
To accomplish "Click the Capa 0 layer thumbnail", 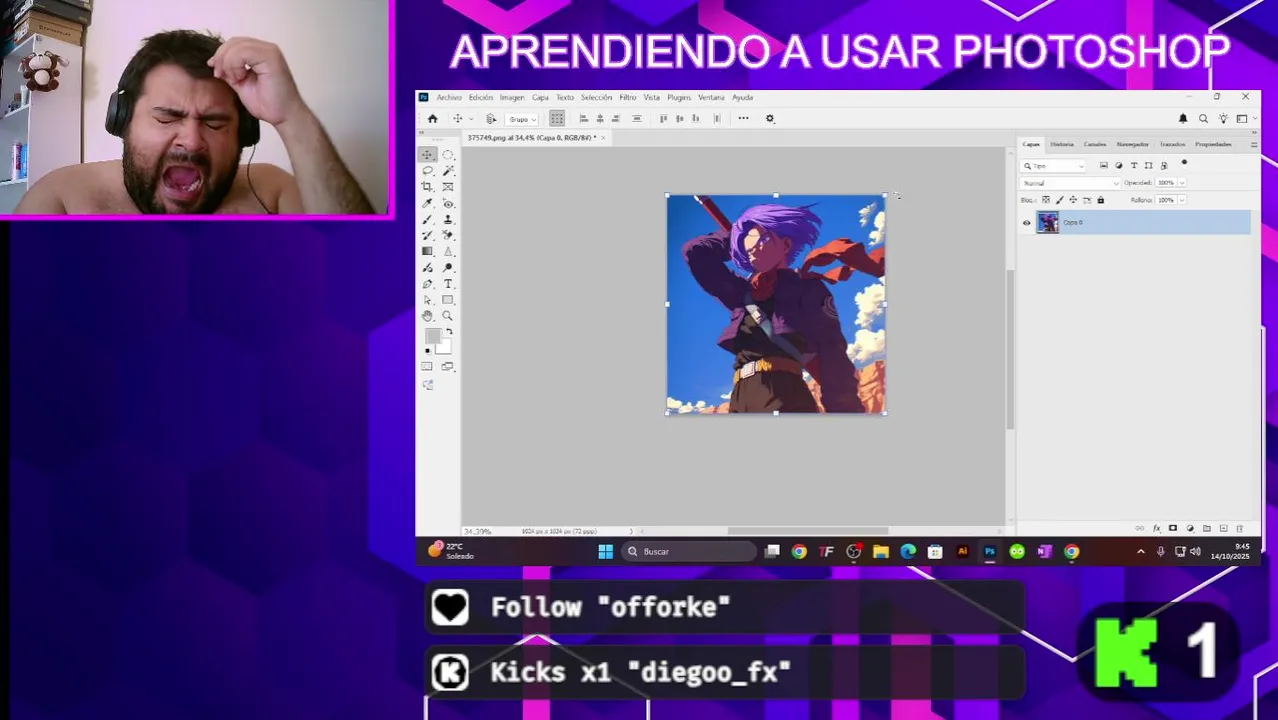I will coord(1047,223).
